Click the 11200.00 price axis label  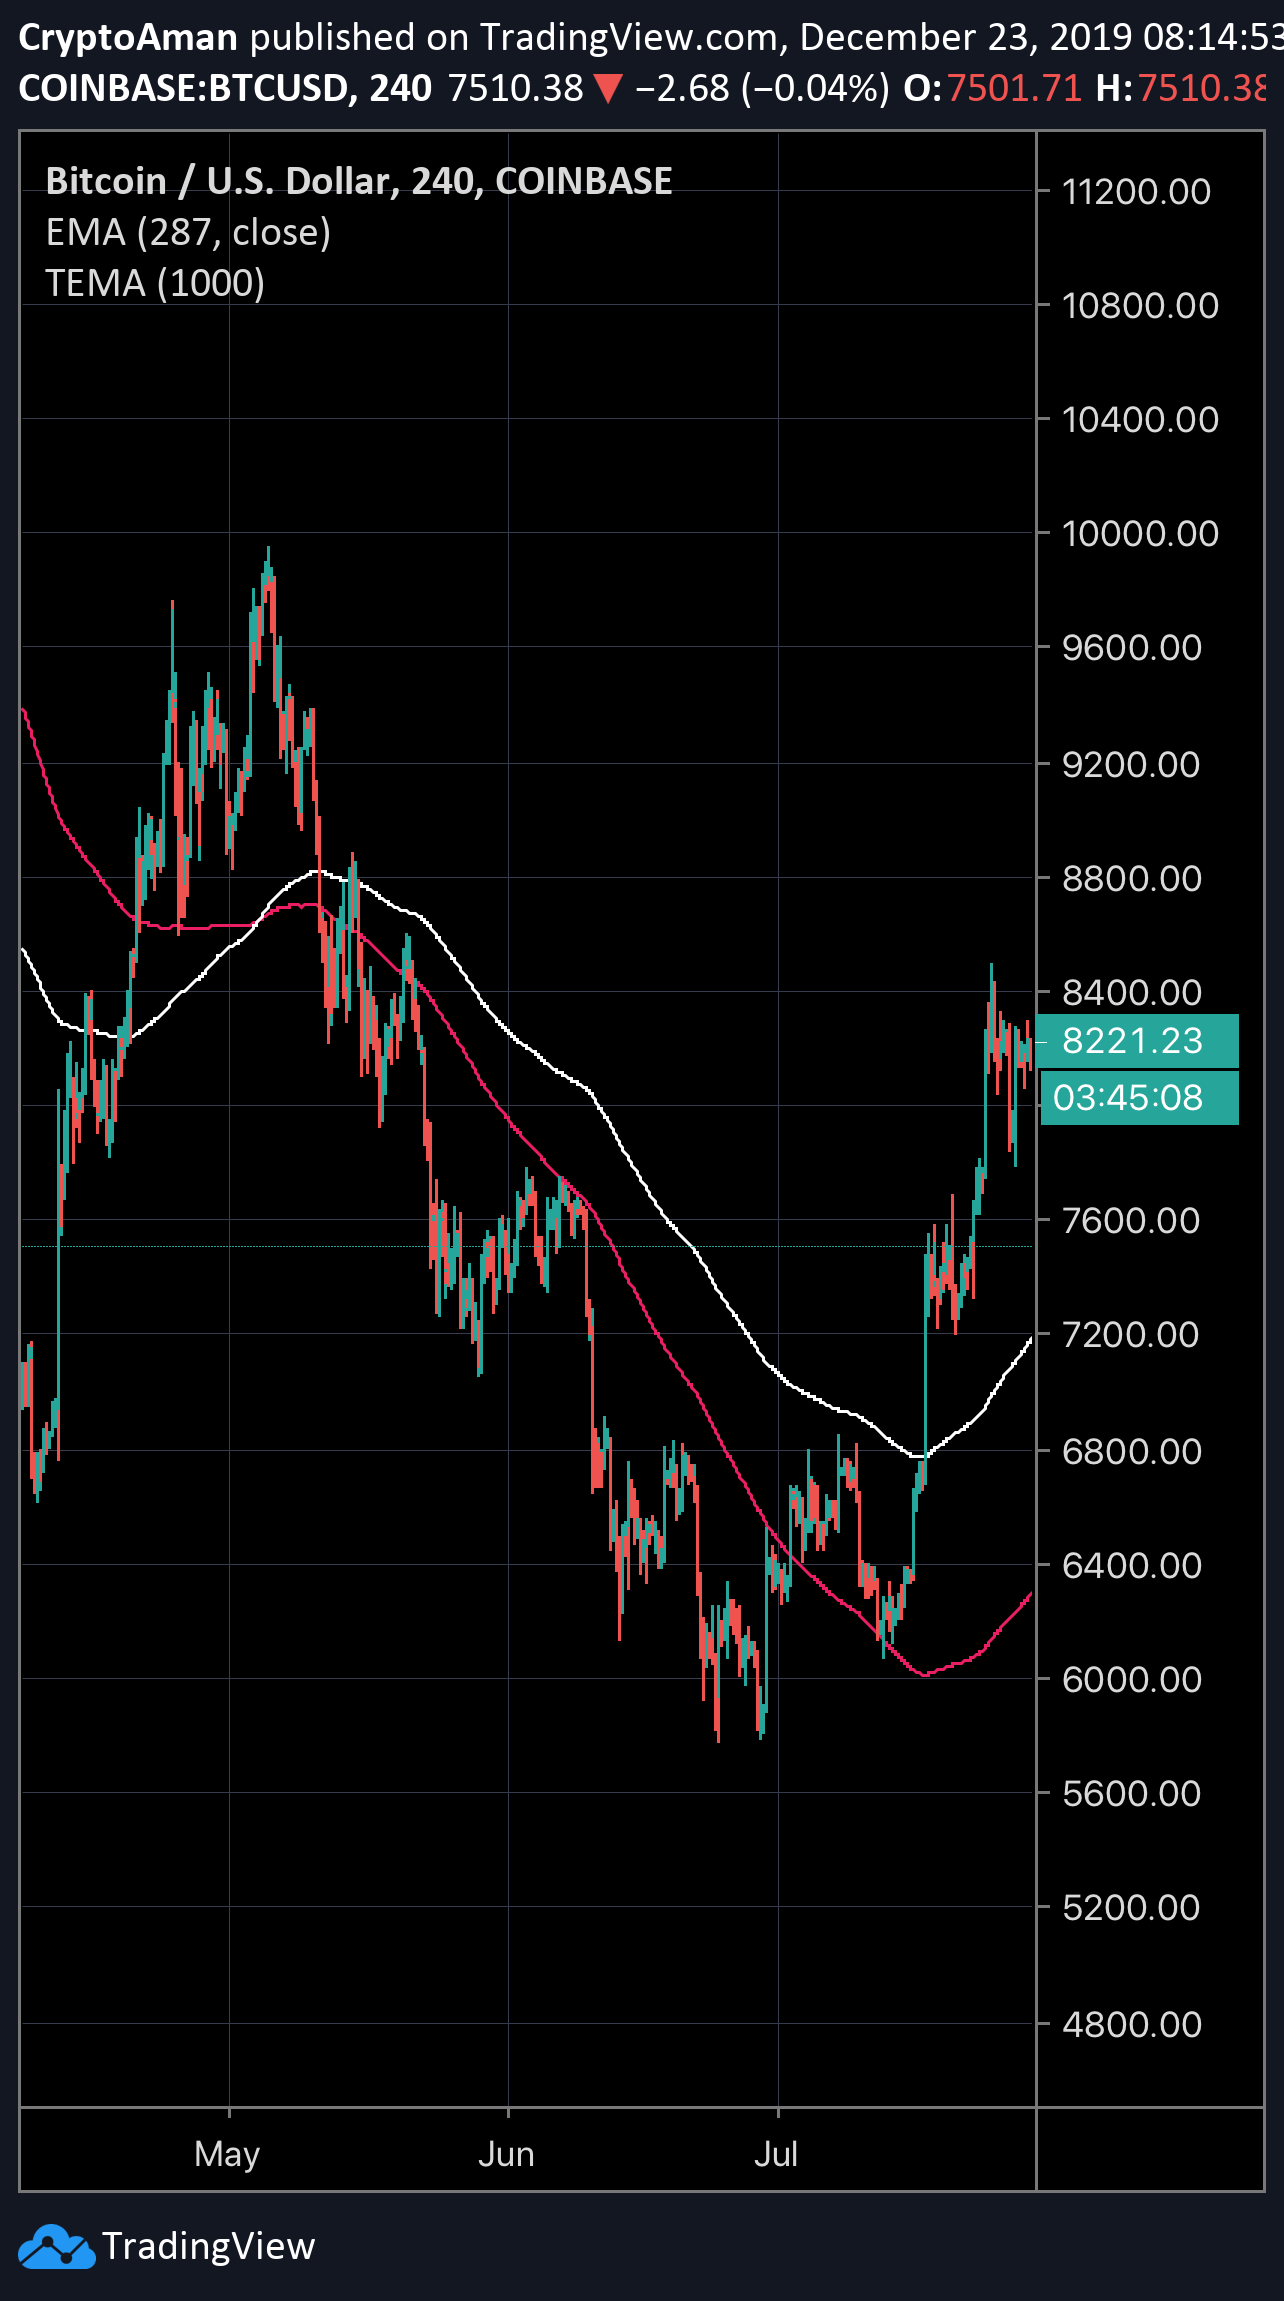tap(1136, 191)
